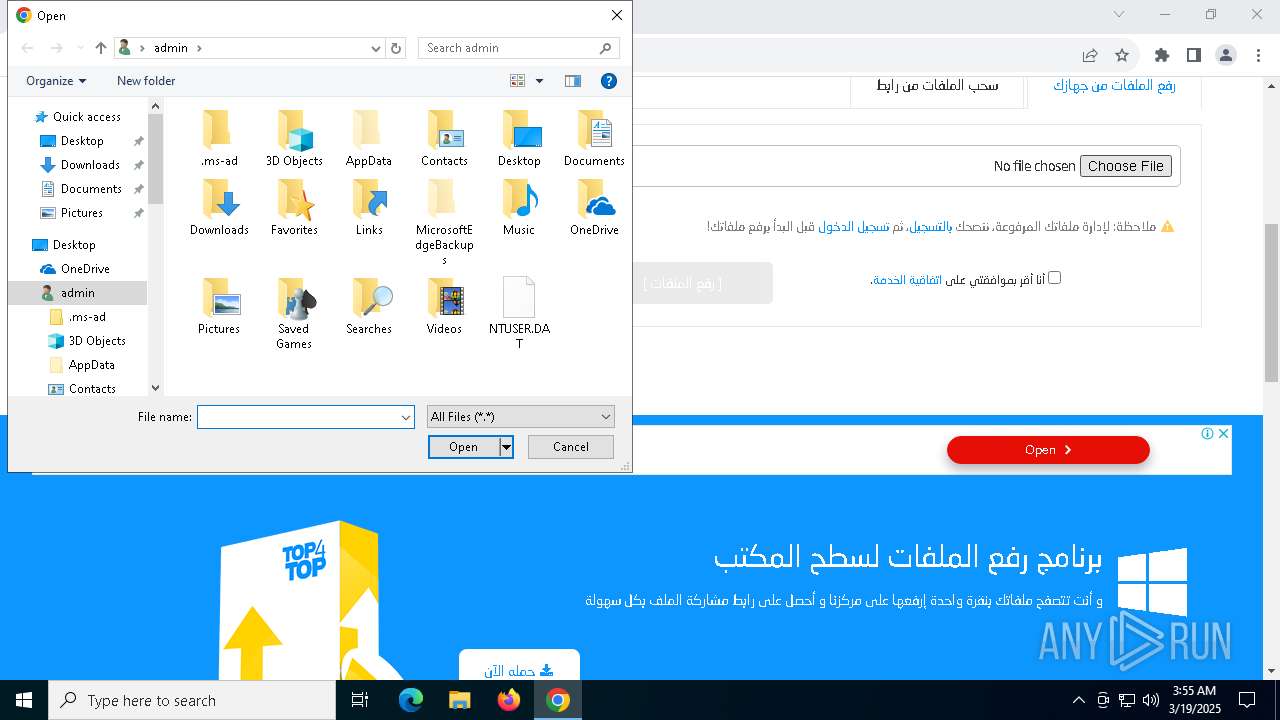Switch to the 'رفع الملفات من جهازك' tab
Screen dimensions: 1280x720
coord(1114,86)
